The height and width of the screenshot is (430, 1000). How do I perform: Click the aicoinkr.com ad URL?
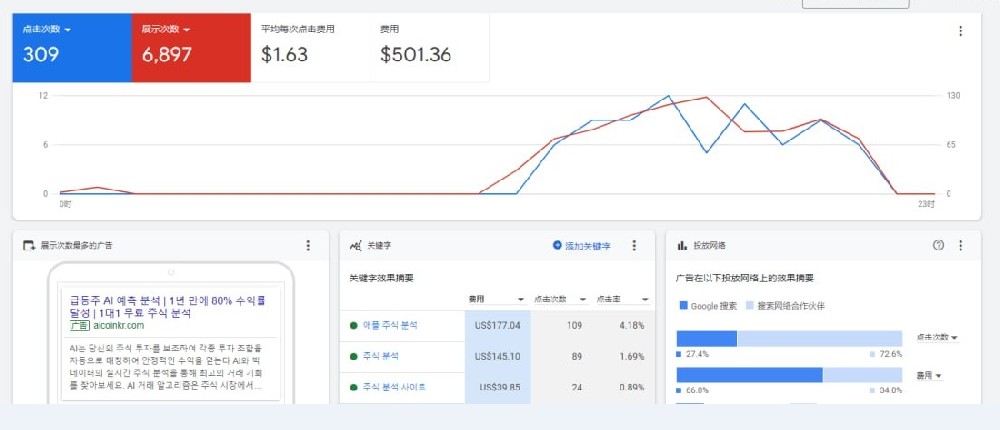[119, 325]
